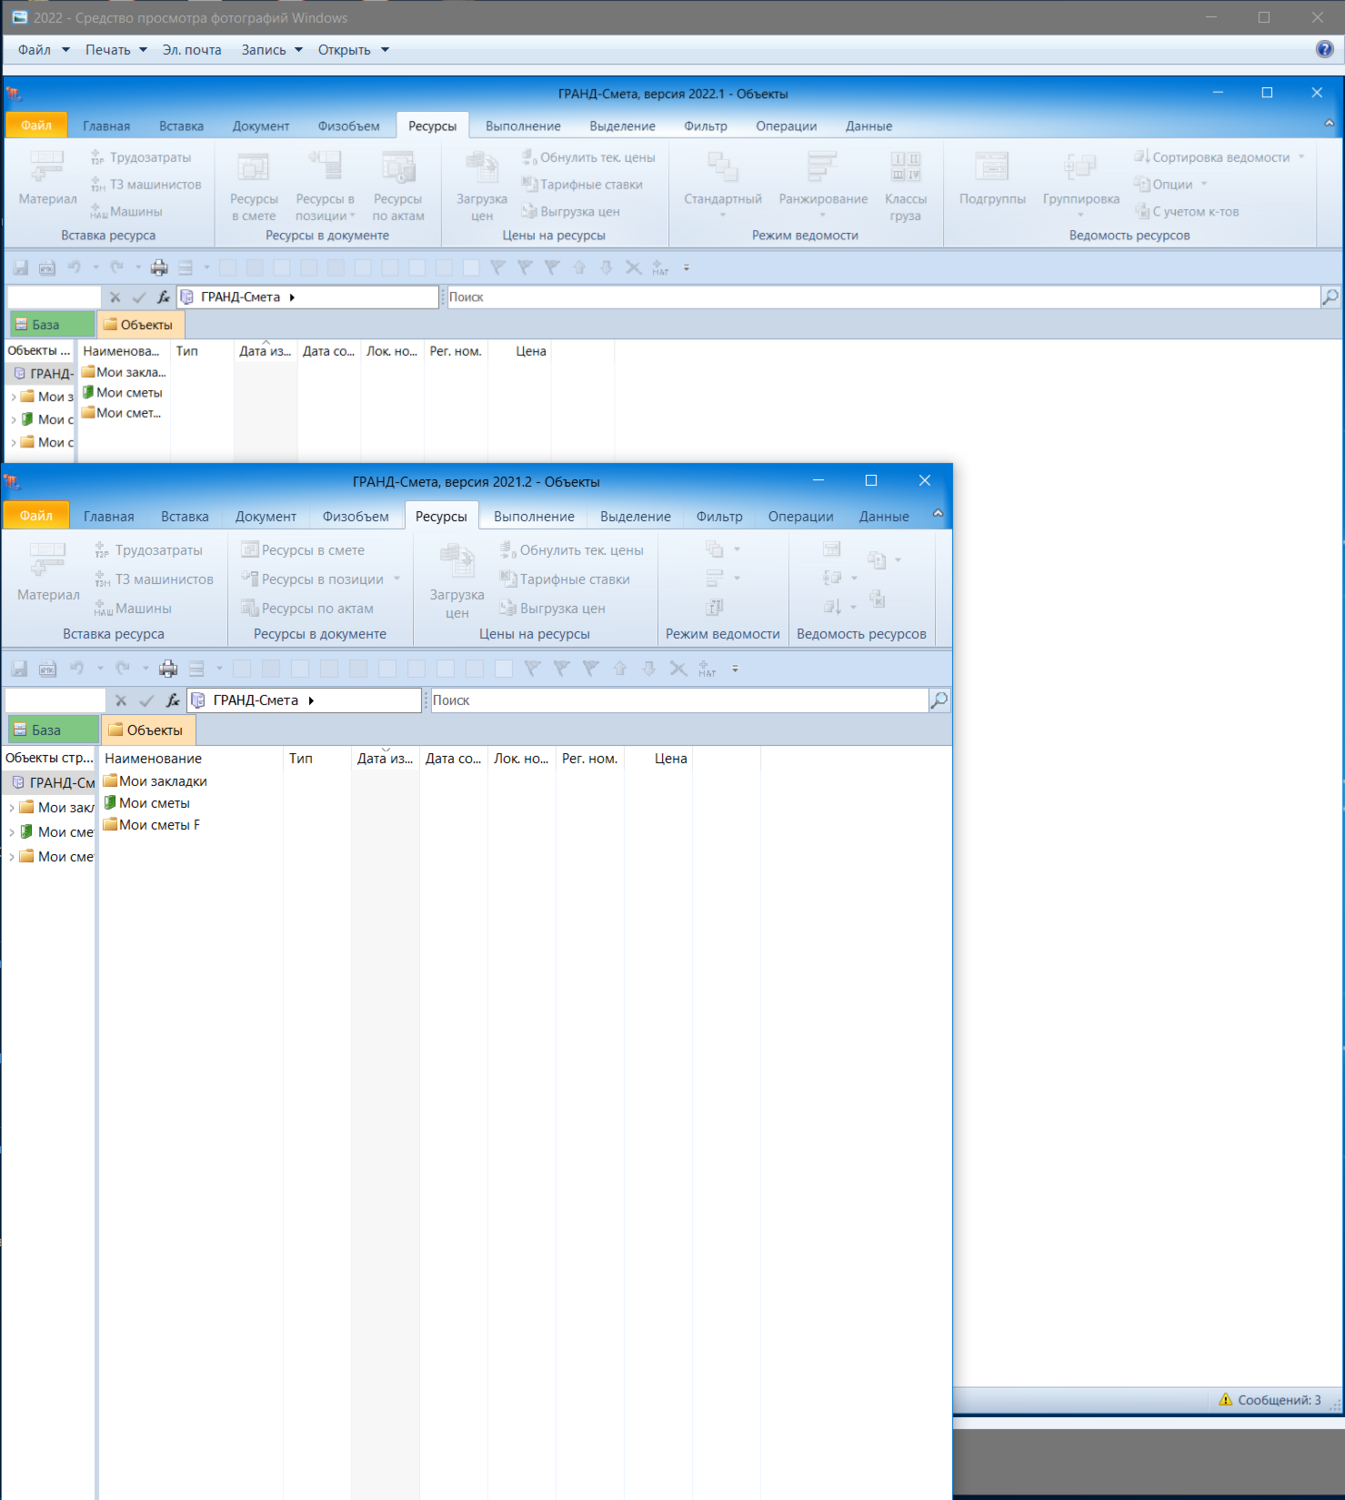Open Photo Viewer help via question mark icon
This screenshot has width=1345, height=1500.
coord(1325,49)
